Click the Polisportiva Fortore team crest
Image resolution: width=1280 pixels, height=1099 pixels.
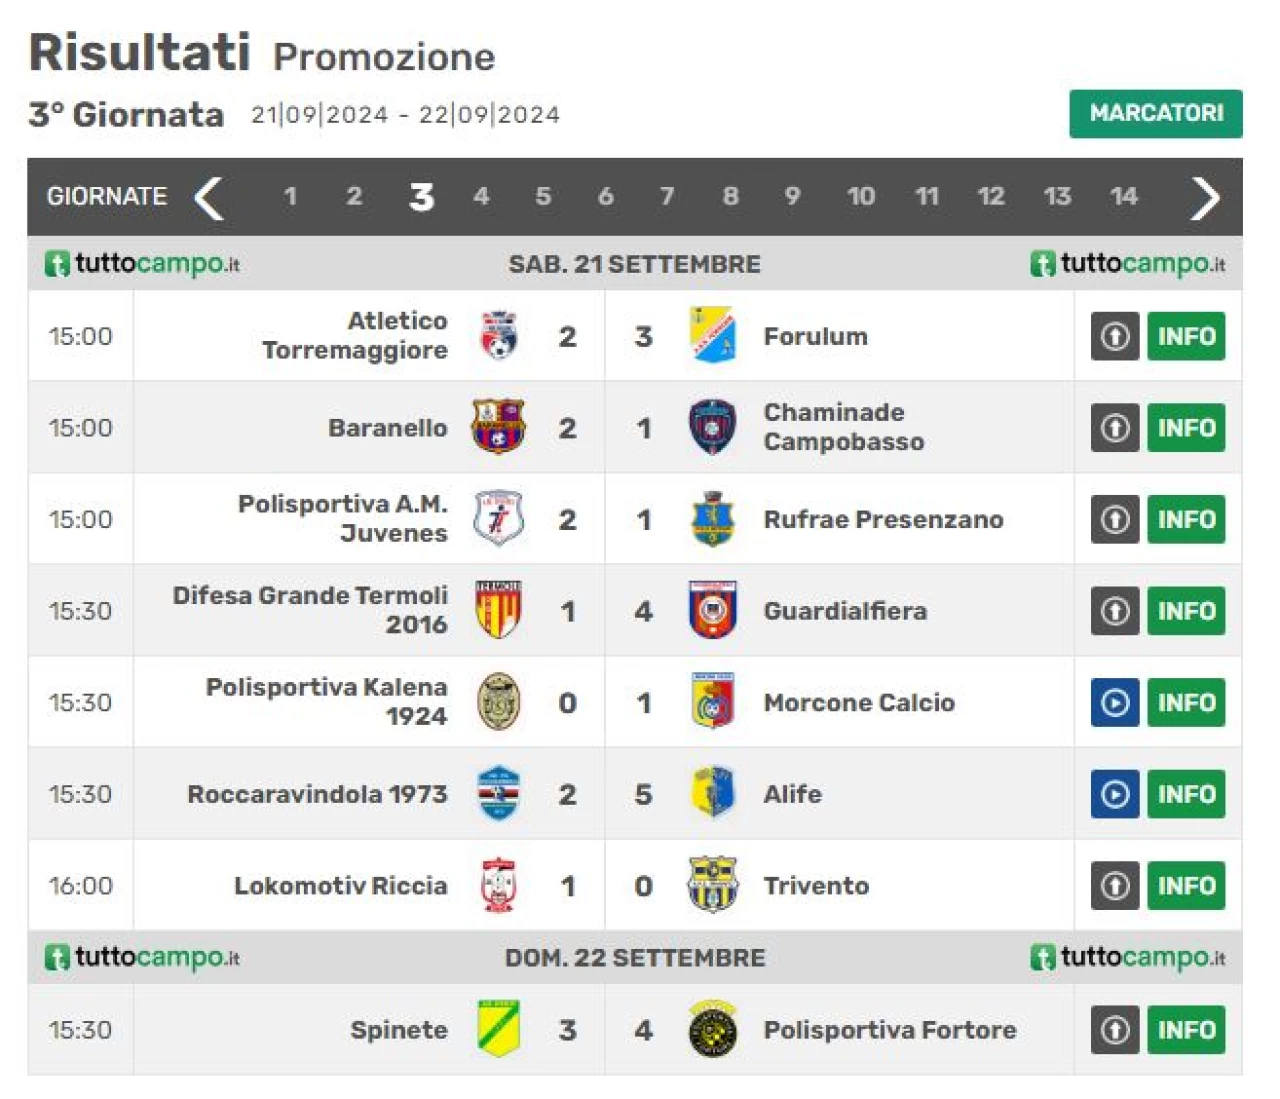click(x=713, y=1029)
